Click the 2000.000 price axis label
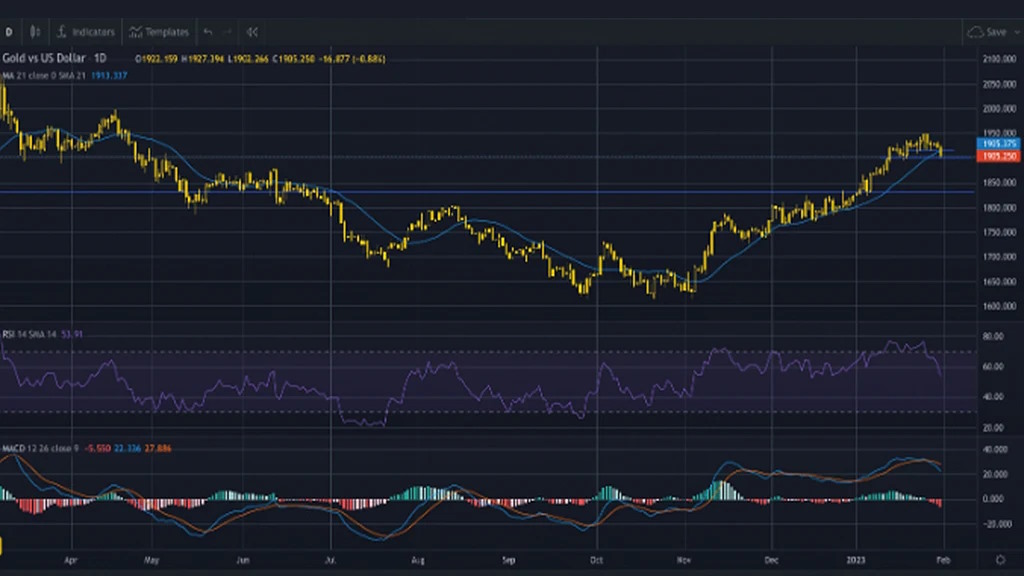 pyautogui.click(x=999, y=109)
